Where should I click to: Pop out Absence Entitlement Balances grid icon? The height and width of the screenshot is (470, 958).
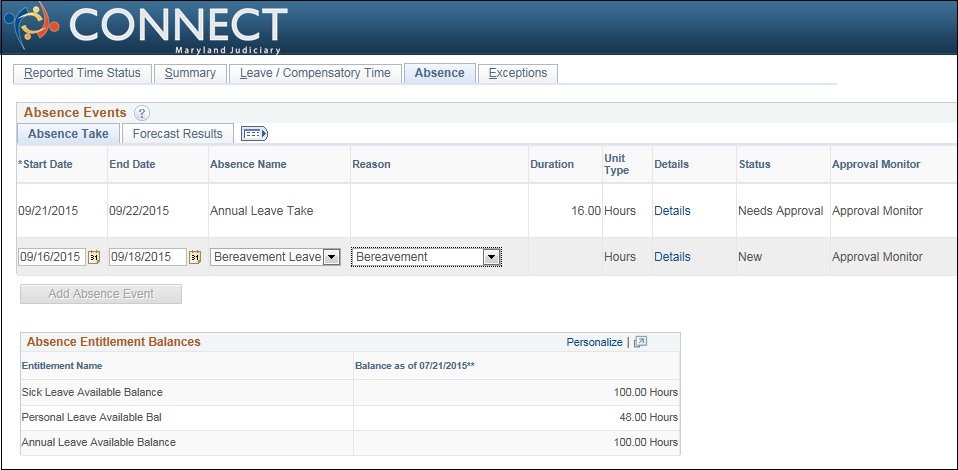click(x=640, y=342)
